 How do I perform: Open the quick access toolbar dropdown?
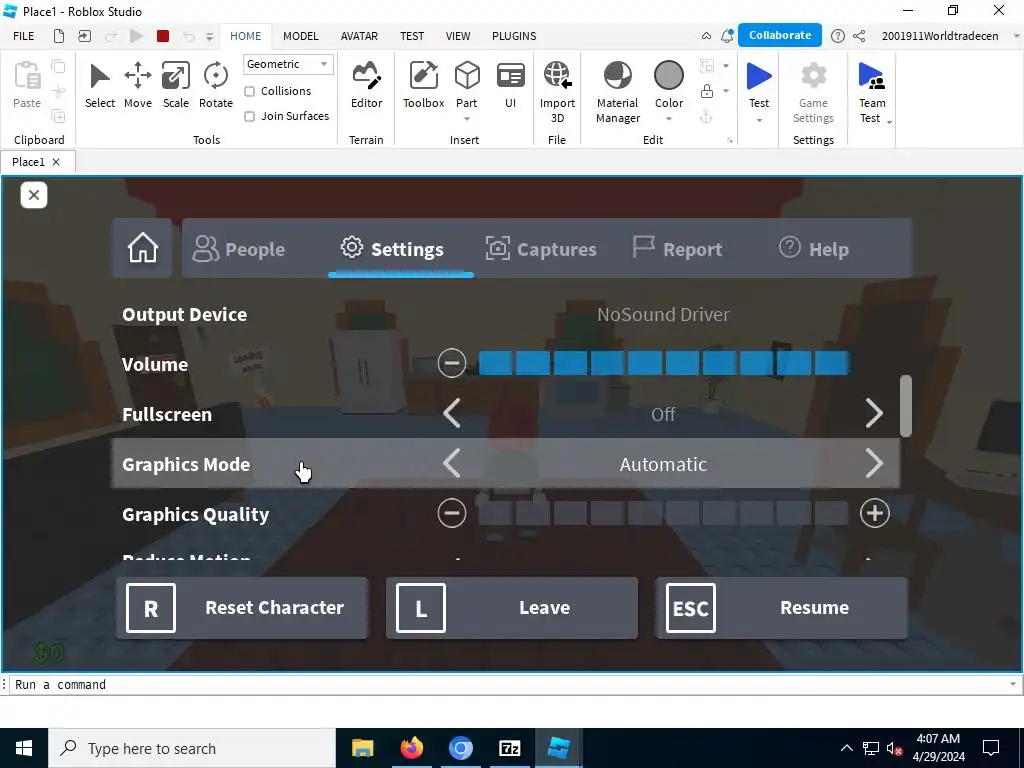210,37
